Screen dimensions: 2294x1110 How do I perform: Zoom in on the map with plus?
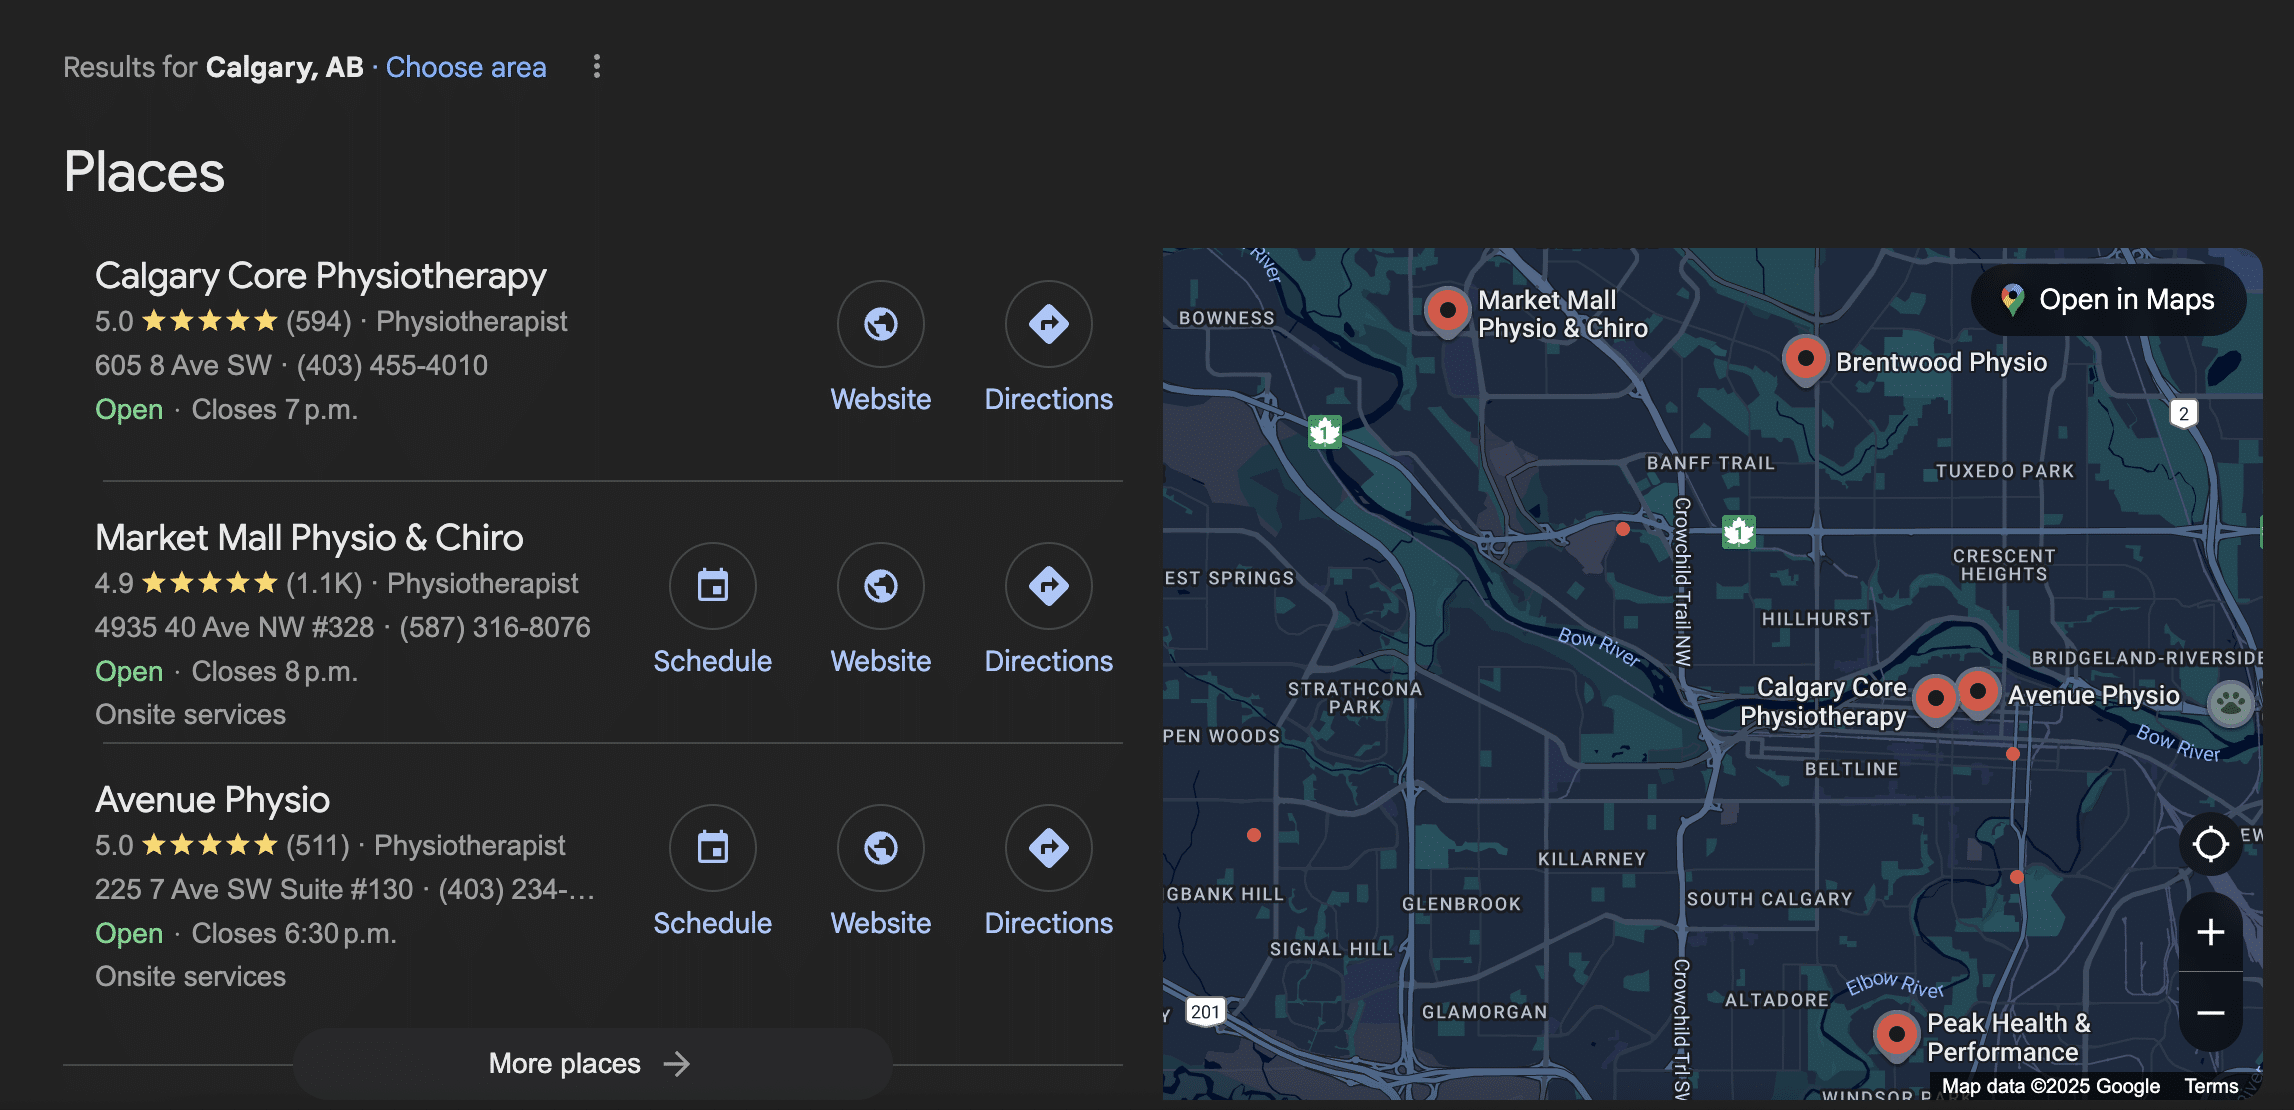[2211, 932]
